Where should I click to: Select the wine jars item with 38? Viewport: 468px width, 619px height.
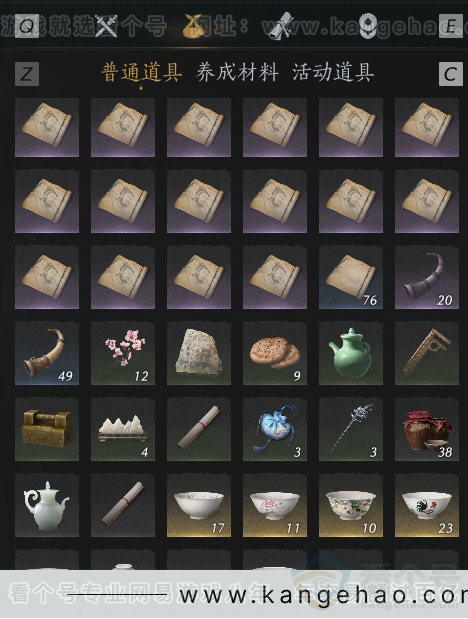(427, 430)
